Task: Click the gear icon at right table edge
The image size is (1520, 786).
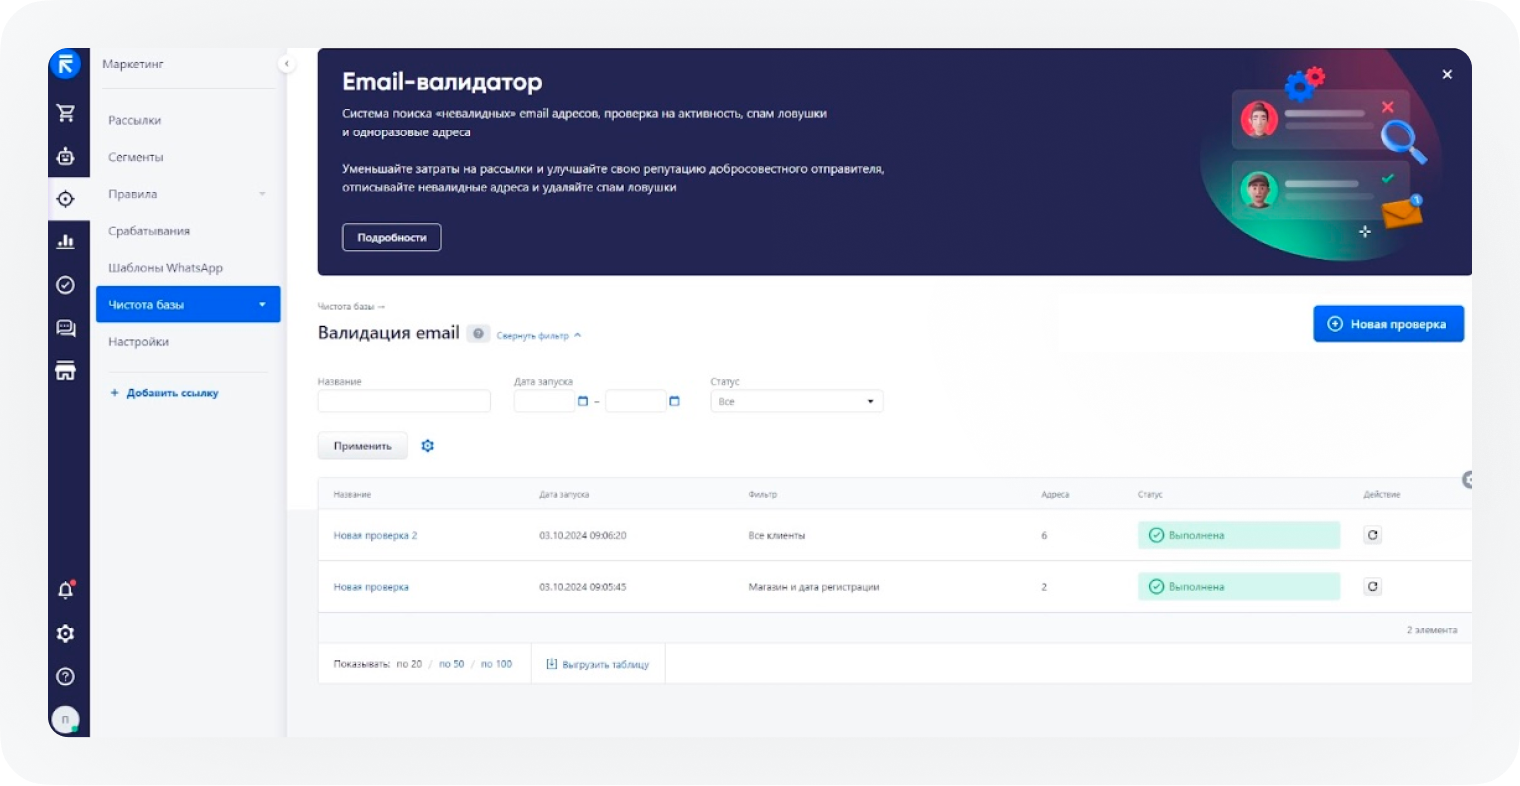Action: 1467,480
